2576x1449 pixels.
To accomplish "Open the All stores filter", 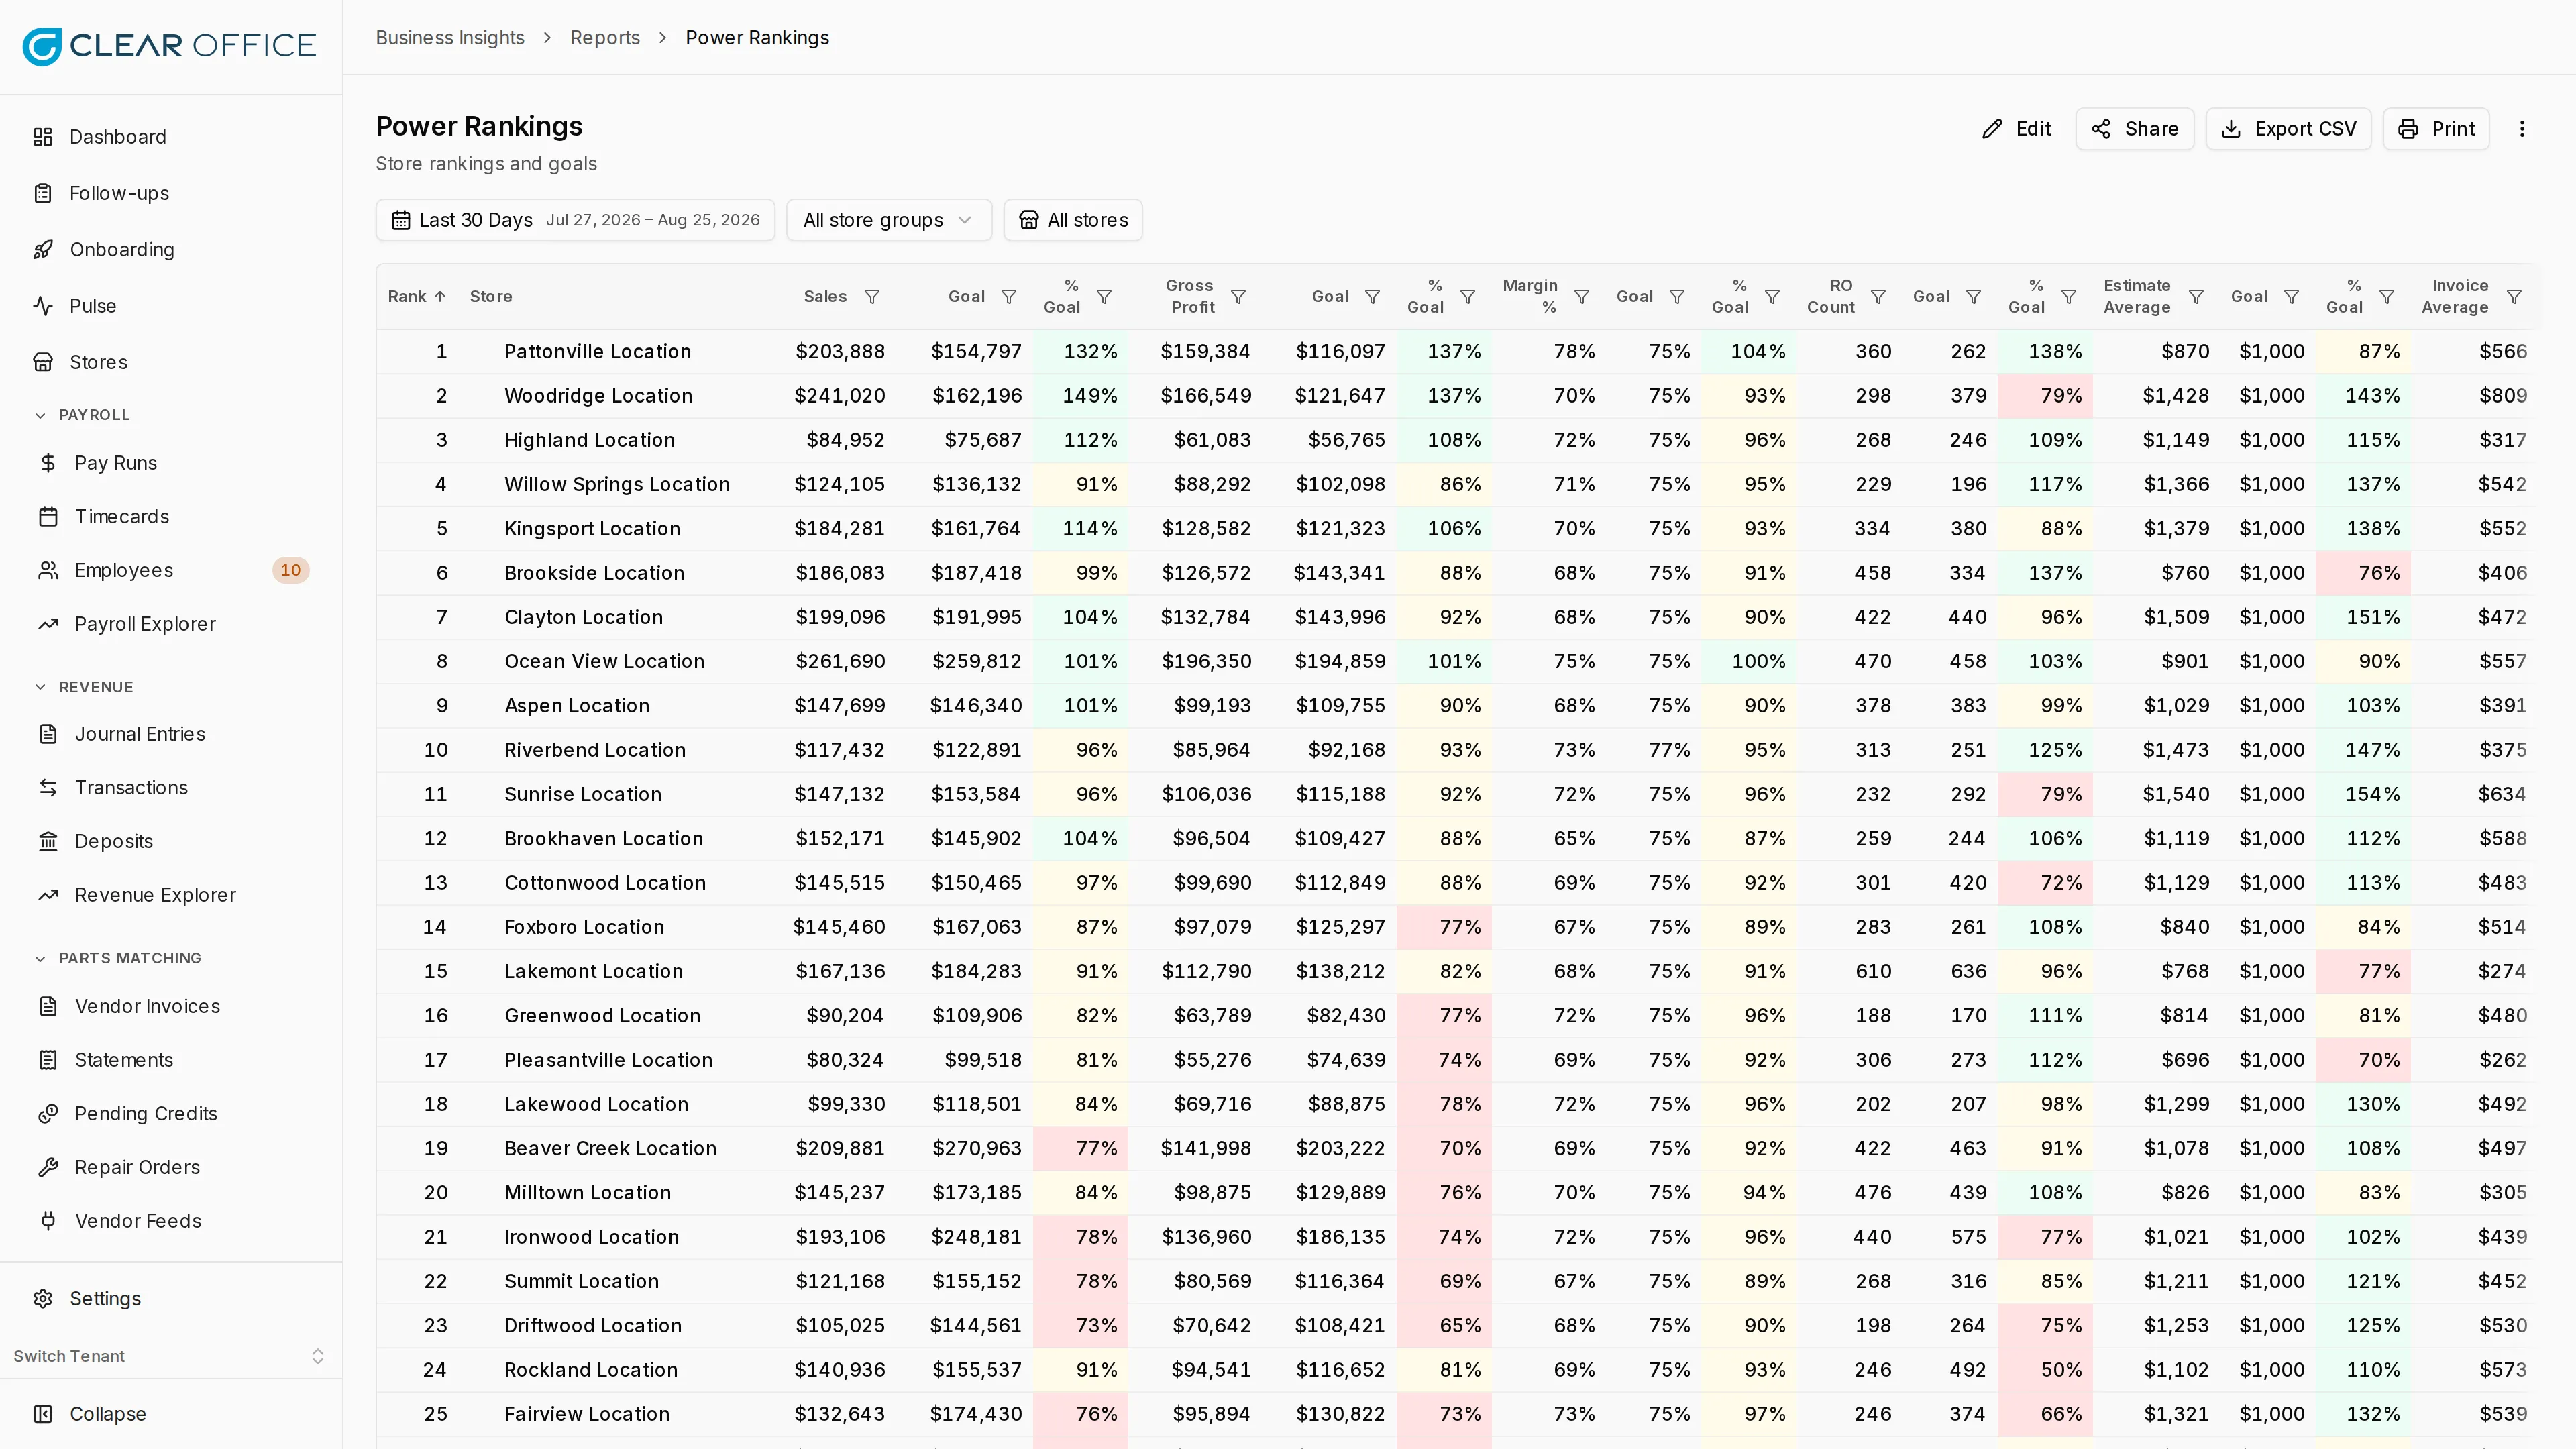I will coord(1073,220).
